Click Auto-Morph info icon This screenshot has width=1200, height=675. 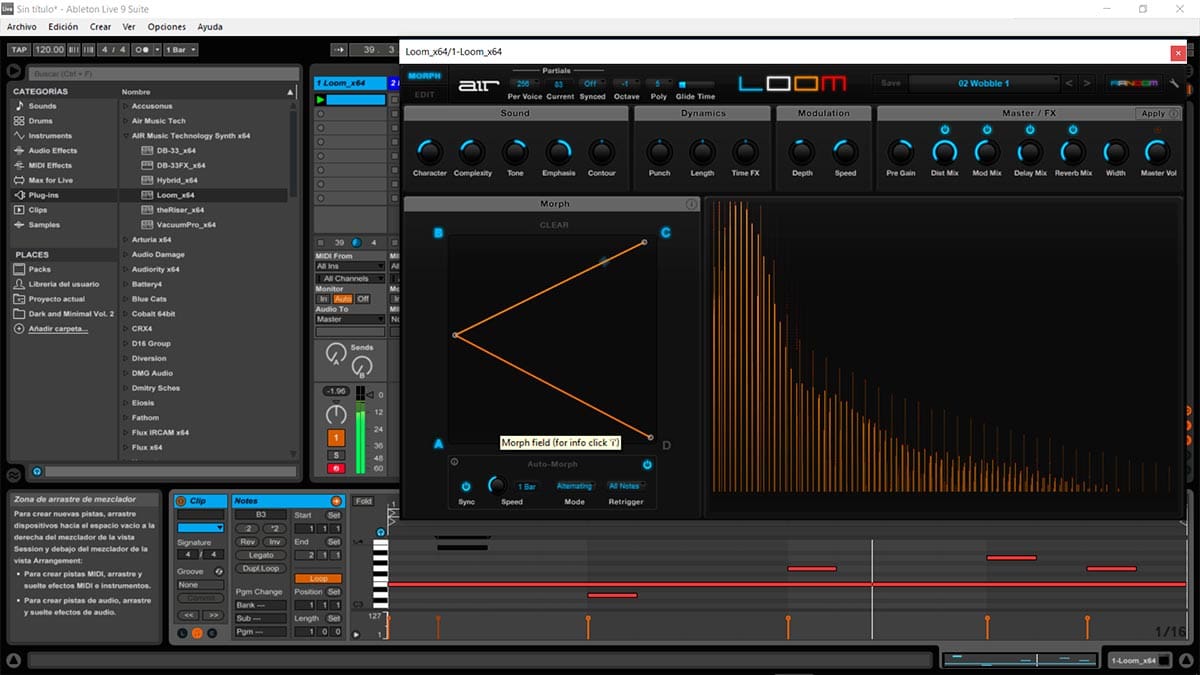[x=454, y=462]
